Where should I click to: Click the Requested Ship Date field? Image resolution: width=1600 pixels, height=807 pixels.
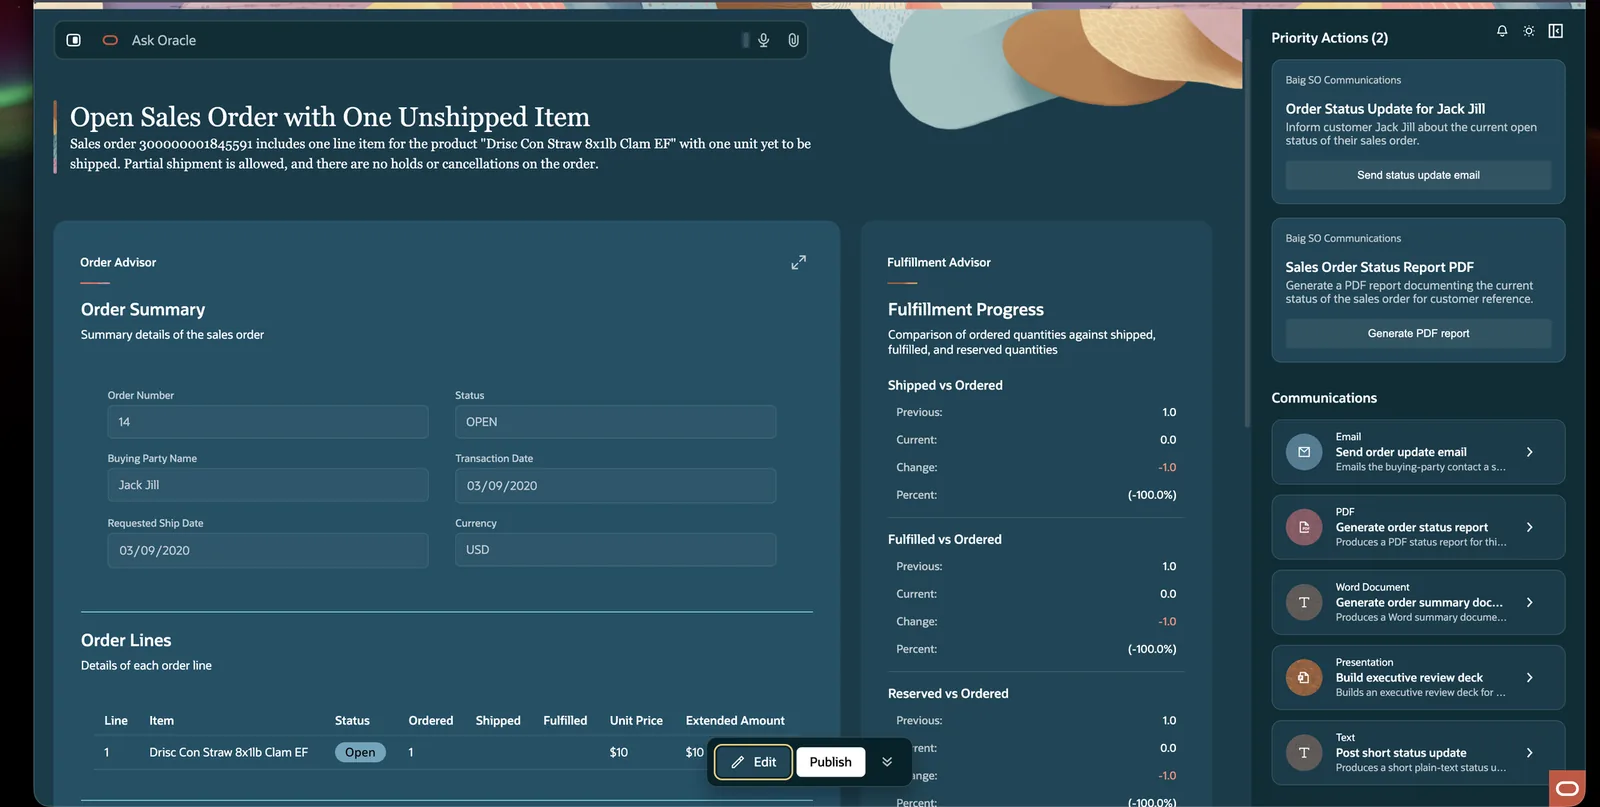tap(268, 550)
